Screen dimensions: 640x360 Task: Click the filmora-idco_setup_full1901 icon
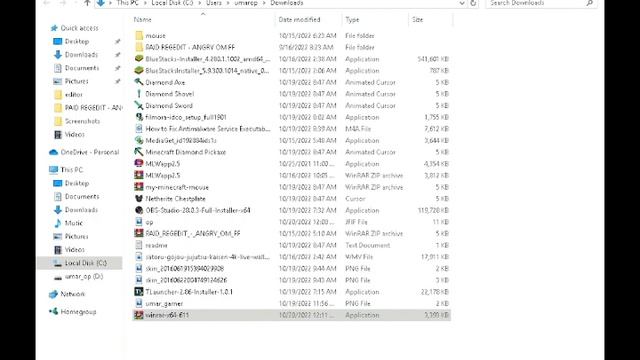[139, 117]
